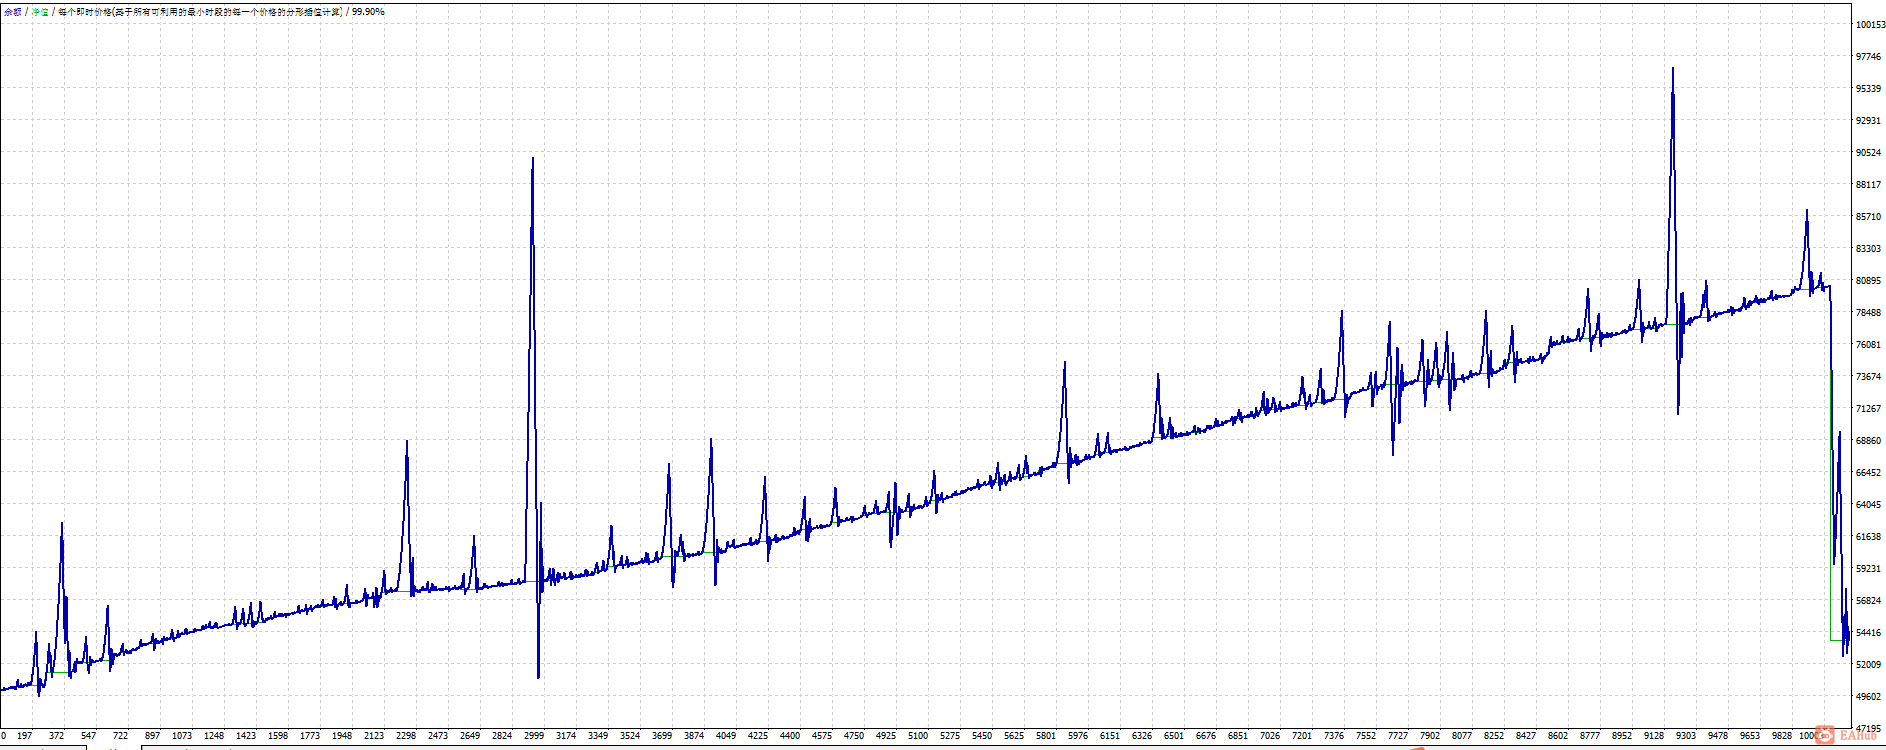Click the 76081 value on the price axis
Viewport: 1886px width, 750px height.
[1868, 345]
